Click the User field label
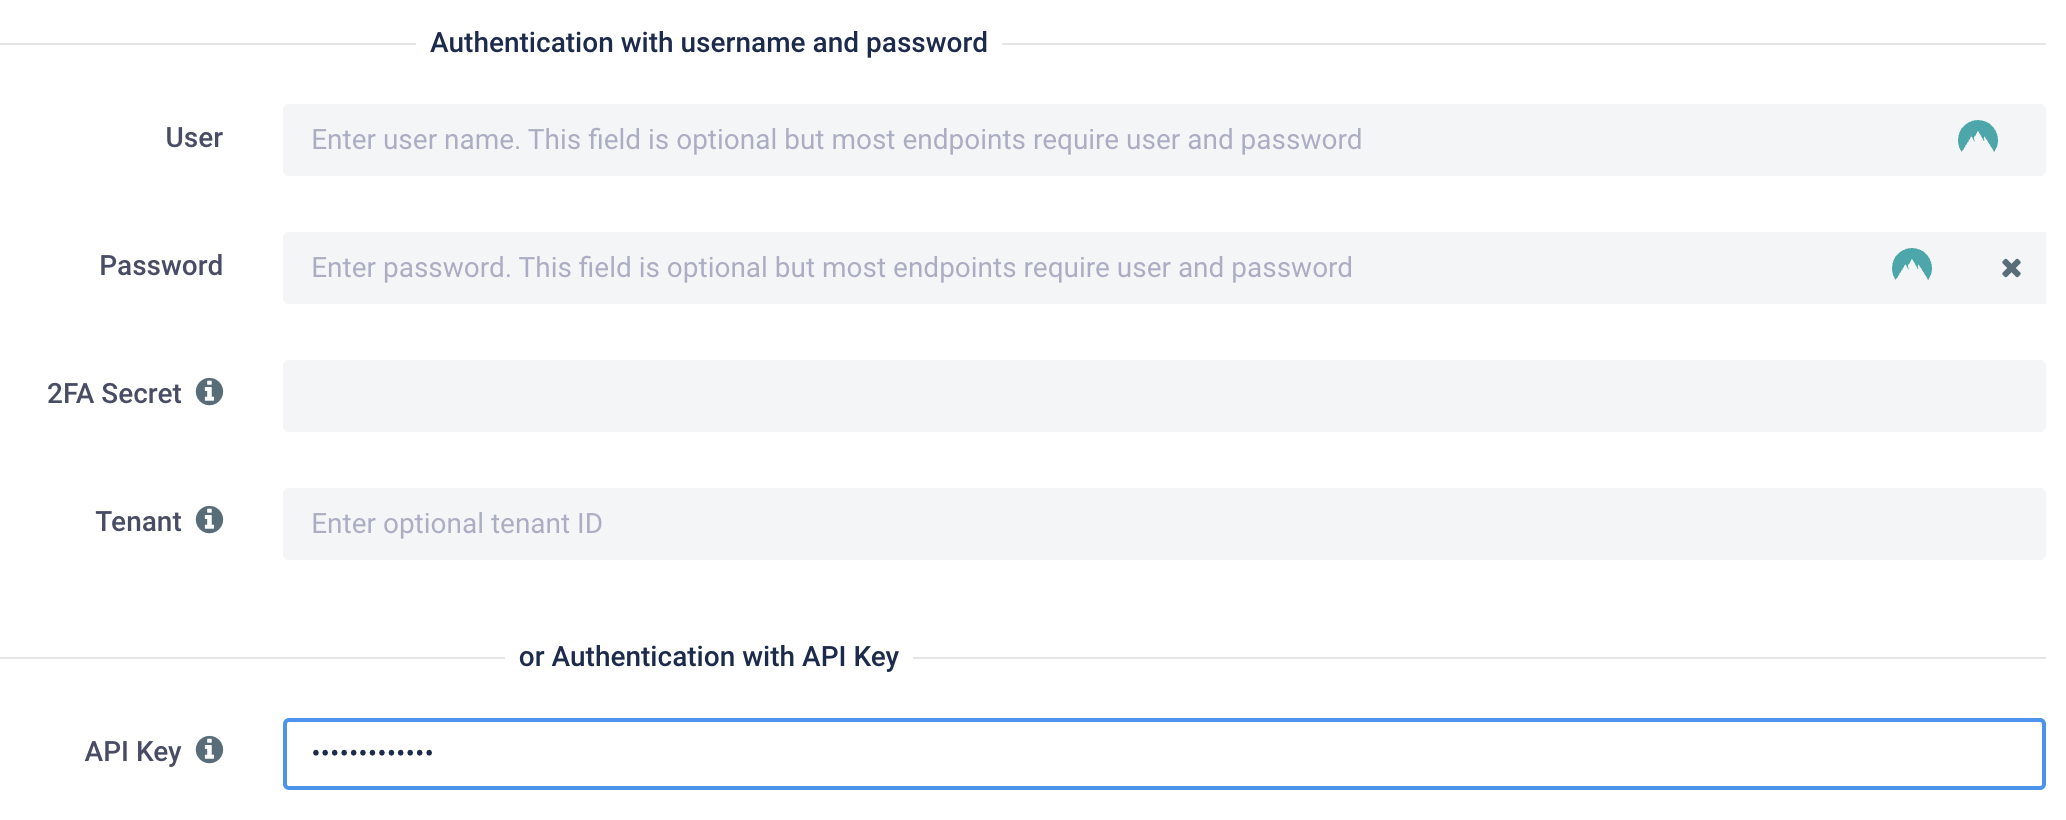The height and width of the screenshot is (820, 2066). [194, 138]
